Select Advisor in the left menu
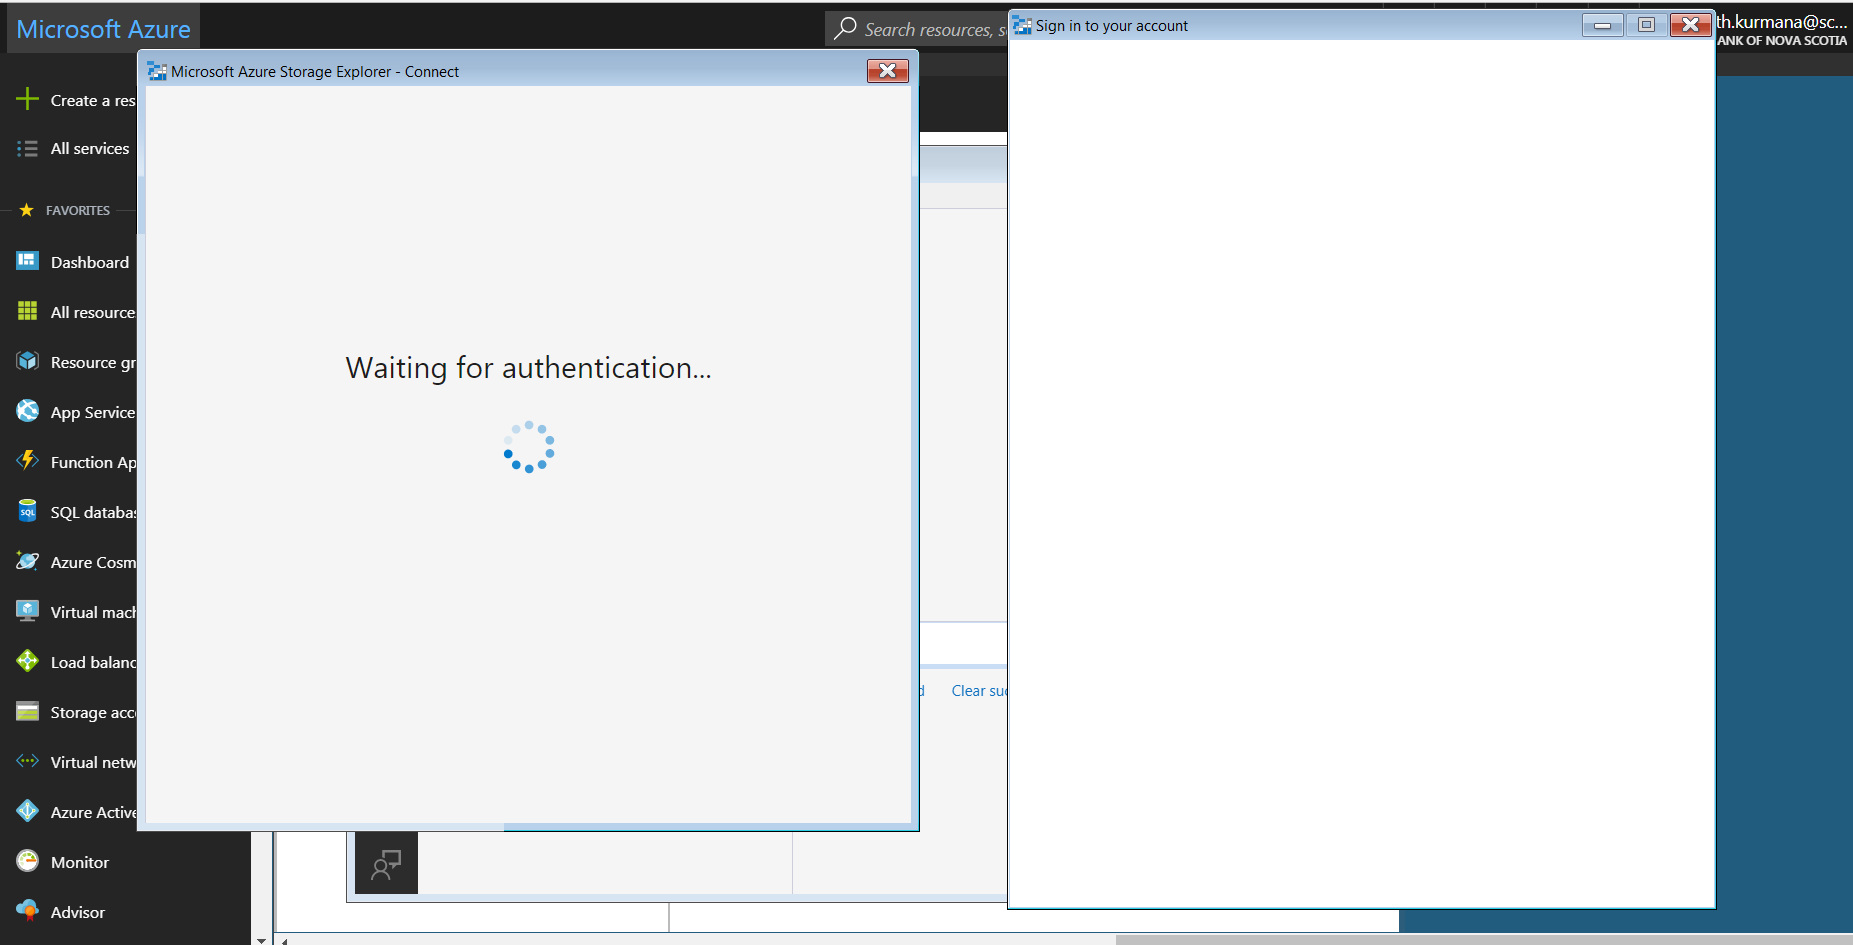This screenshot has width=1853, height=945. point(78,912)
